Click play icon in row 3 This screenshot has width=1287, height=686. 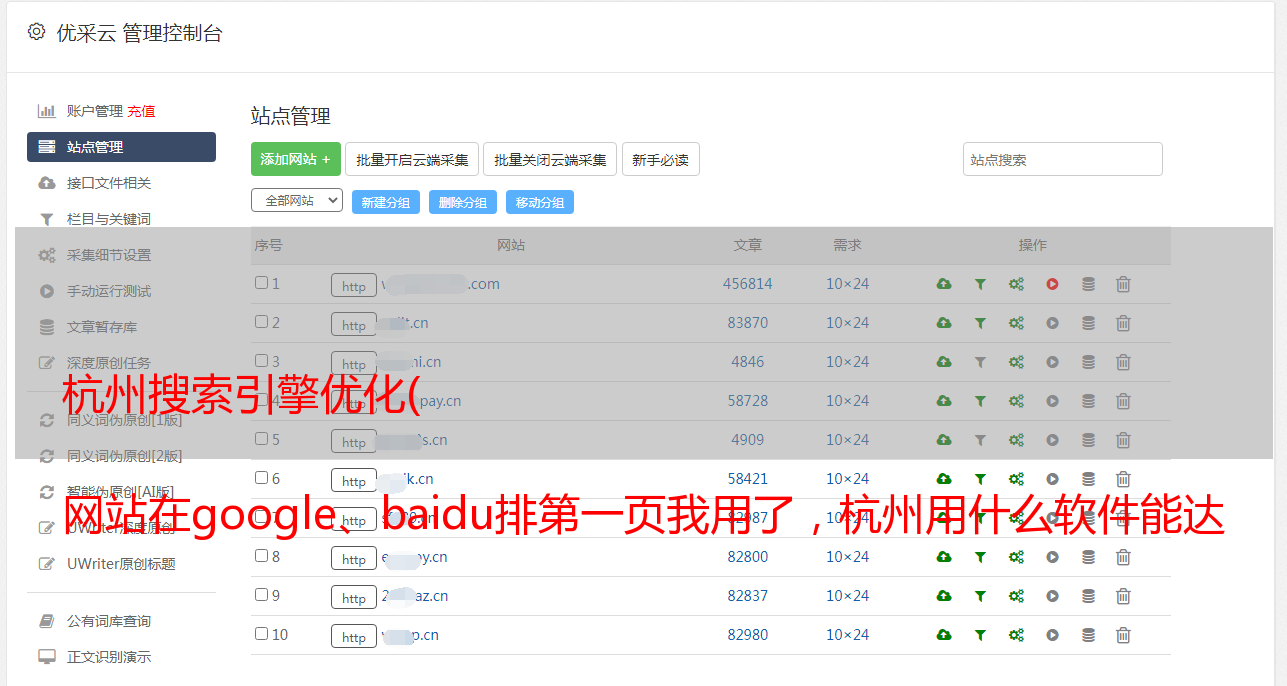[1052, 362]
